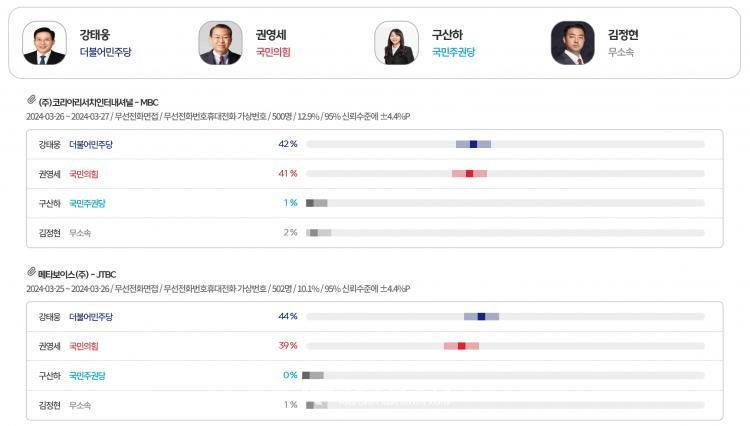This screenshot has height=426, width=750.
Task: Click the 메타보이스(주) - JTBC poll title
Action: tap(77, 274)
